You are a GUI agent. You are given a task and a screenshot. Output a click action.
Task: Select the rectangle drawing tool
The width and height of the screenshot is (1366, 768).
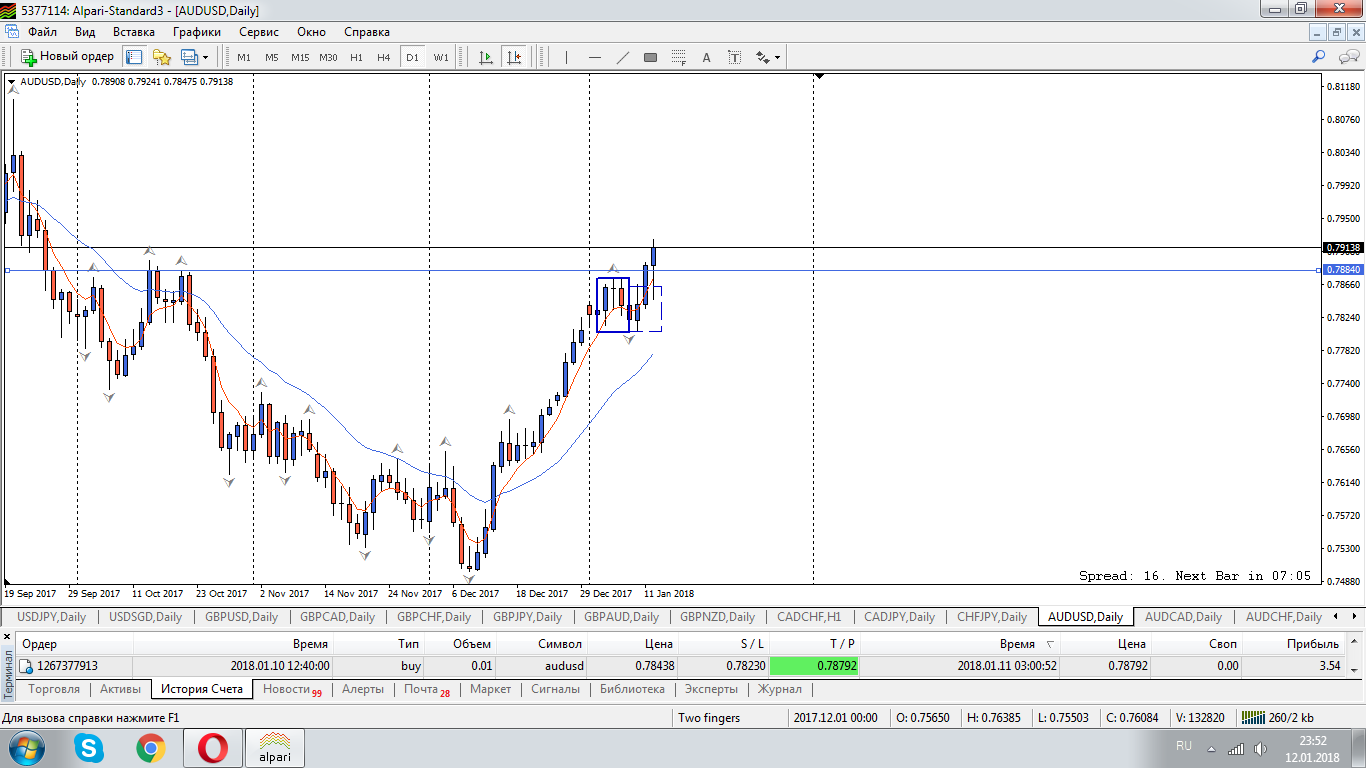(x=650, y=57)
